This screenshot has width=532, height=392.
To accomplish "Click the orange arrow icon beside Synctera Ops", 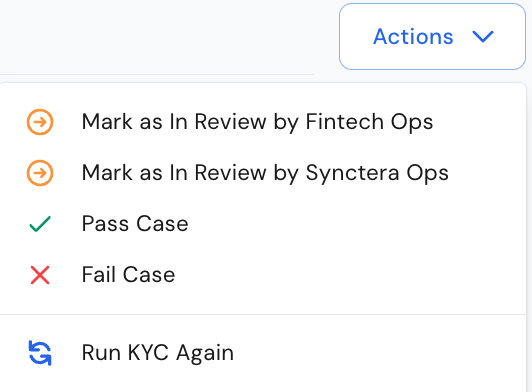I will (40, 173).
